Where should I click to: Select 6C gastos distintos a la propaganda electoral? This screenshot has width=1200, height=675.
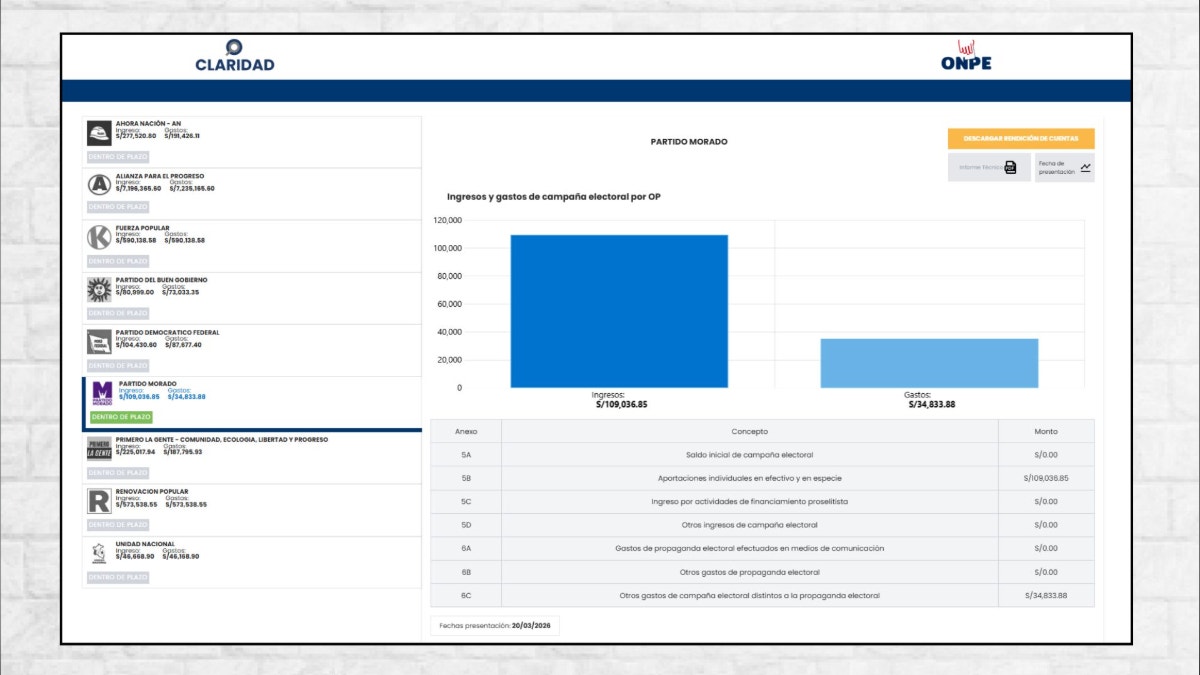click(x=762, y=595)
